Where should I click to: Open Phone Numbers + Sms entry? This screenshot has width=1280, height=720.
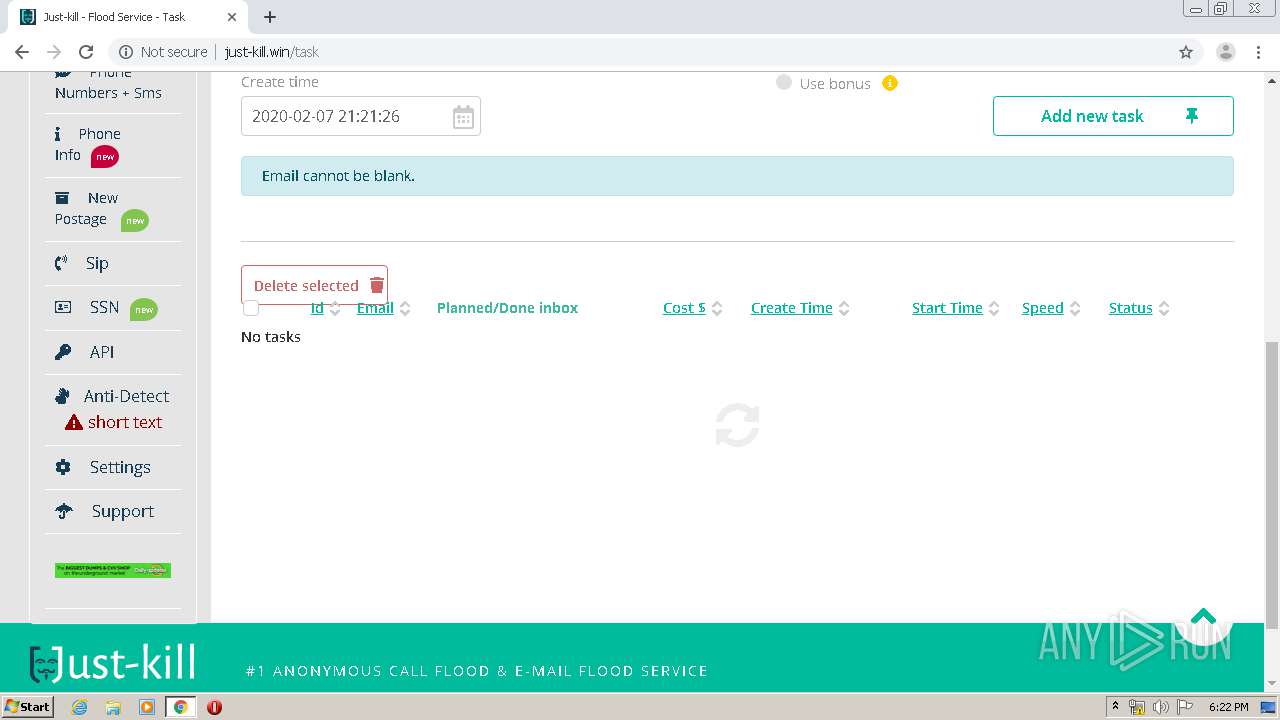tap(108, 85)
